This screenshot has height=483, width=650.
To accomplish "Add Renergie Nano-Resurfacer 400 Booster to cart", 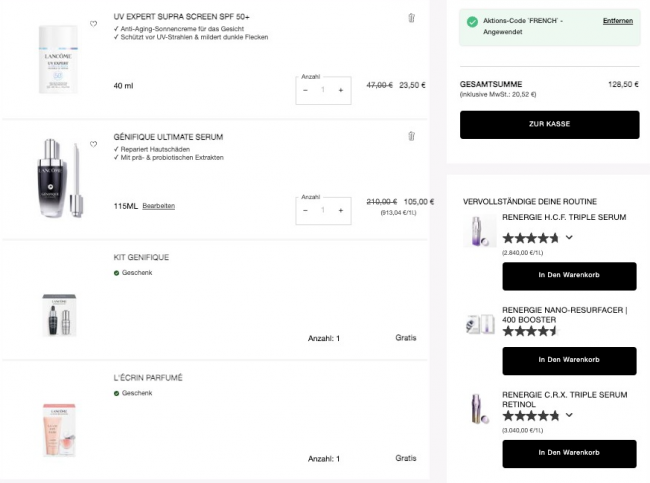I will click(569, 360).
